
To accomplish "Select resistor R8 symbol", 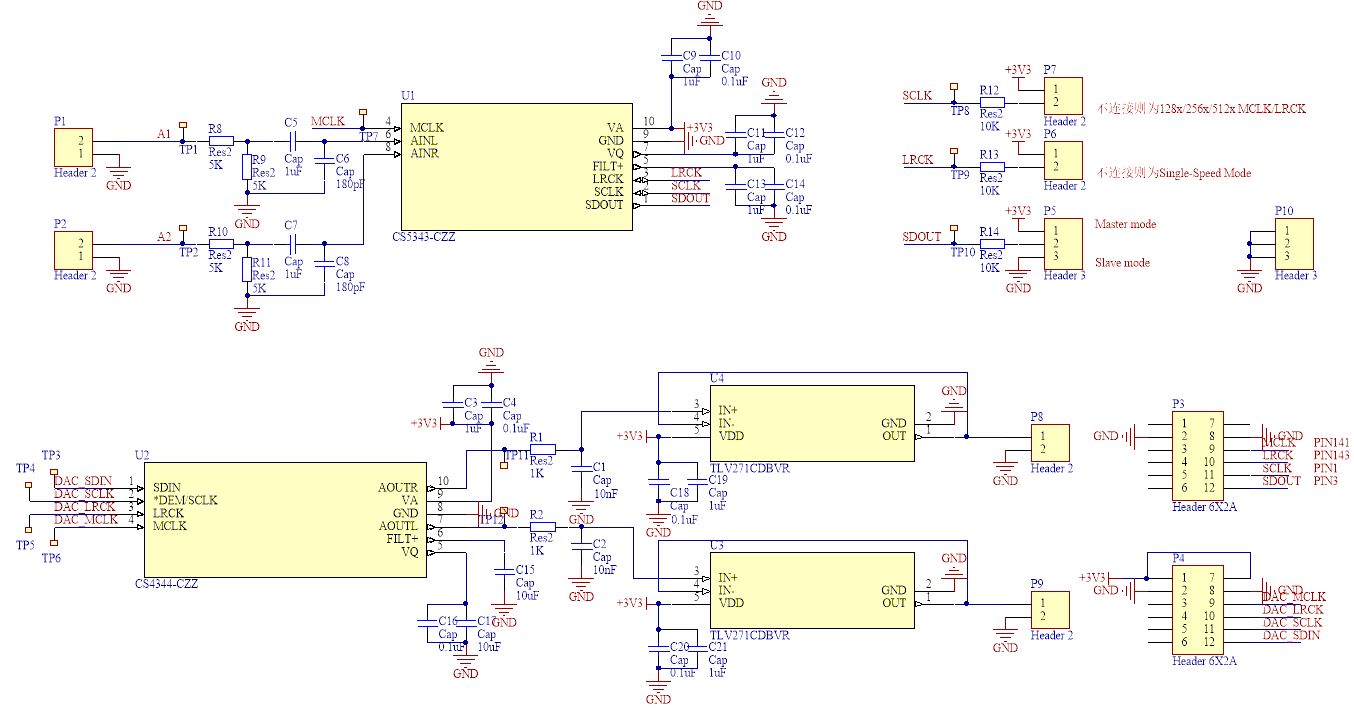I will pyautogui.click(x=221, y=141).
